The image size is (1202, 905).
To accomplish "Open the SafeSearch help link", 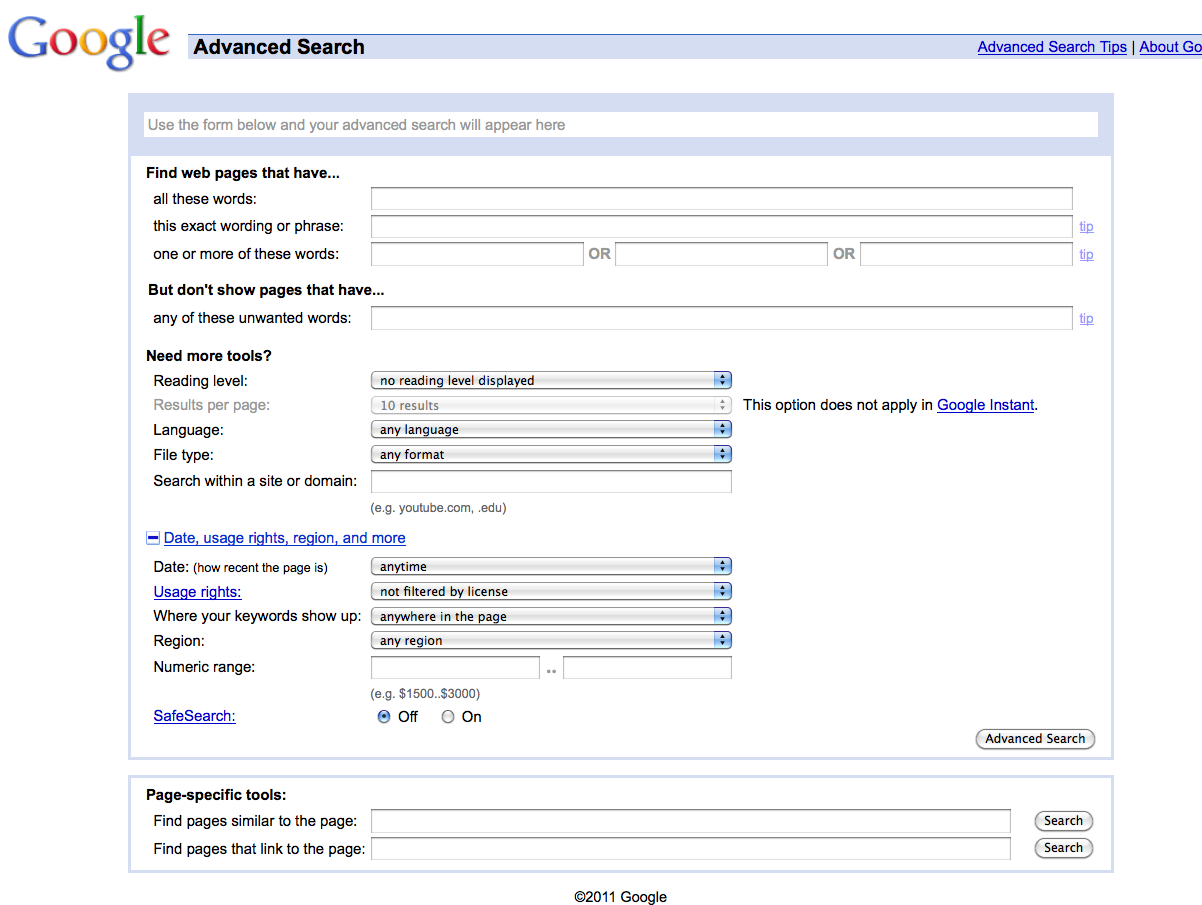I will [x=194, y=716].
